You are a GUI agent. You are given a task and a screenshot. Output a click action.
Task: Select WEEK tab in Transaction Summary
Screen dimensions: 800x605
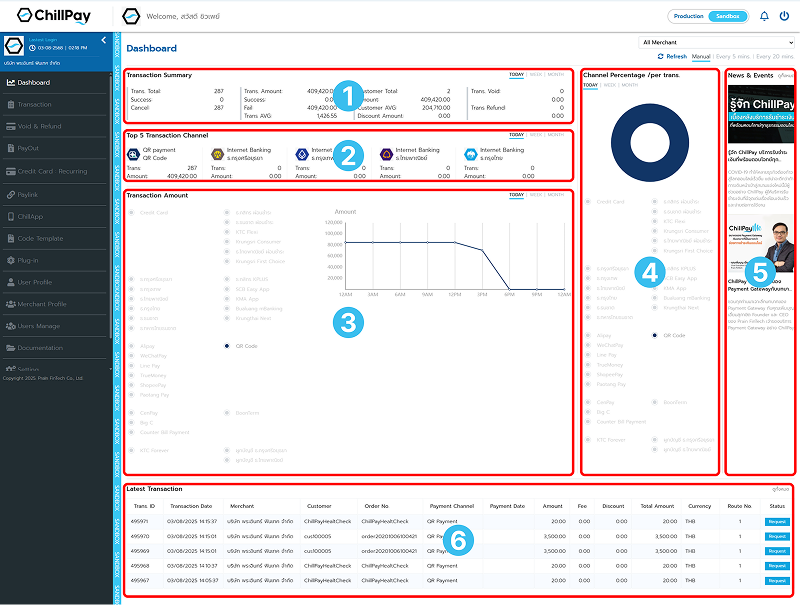[536, 74]
